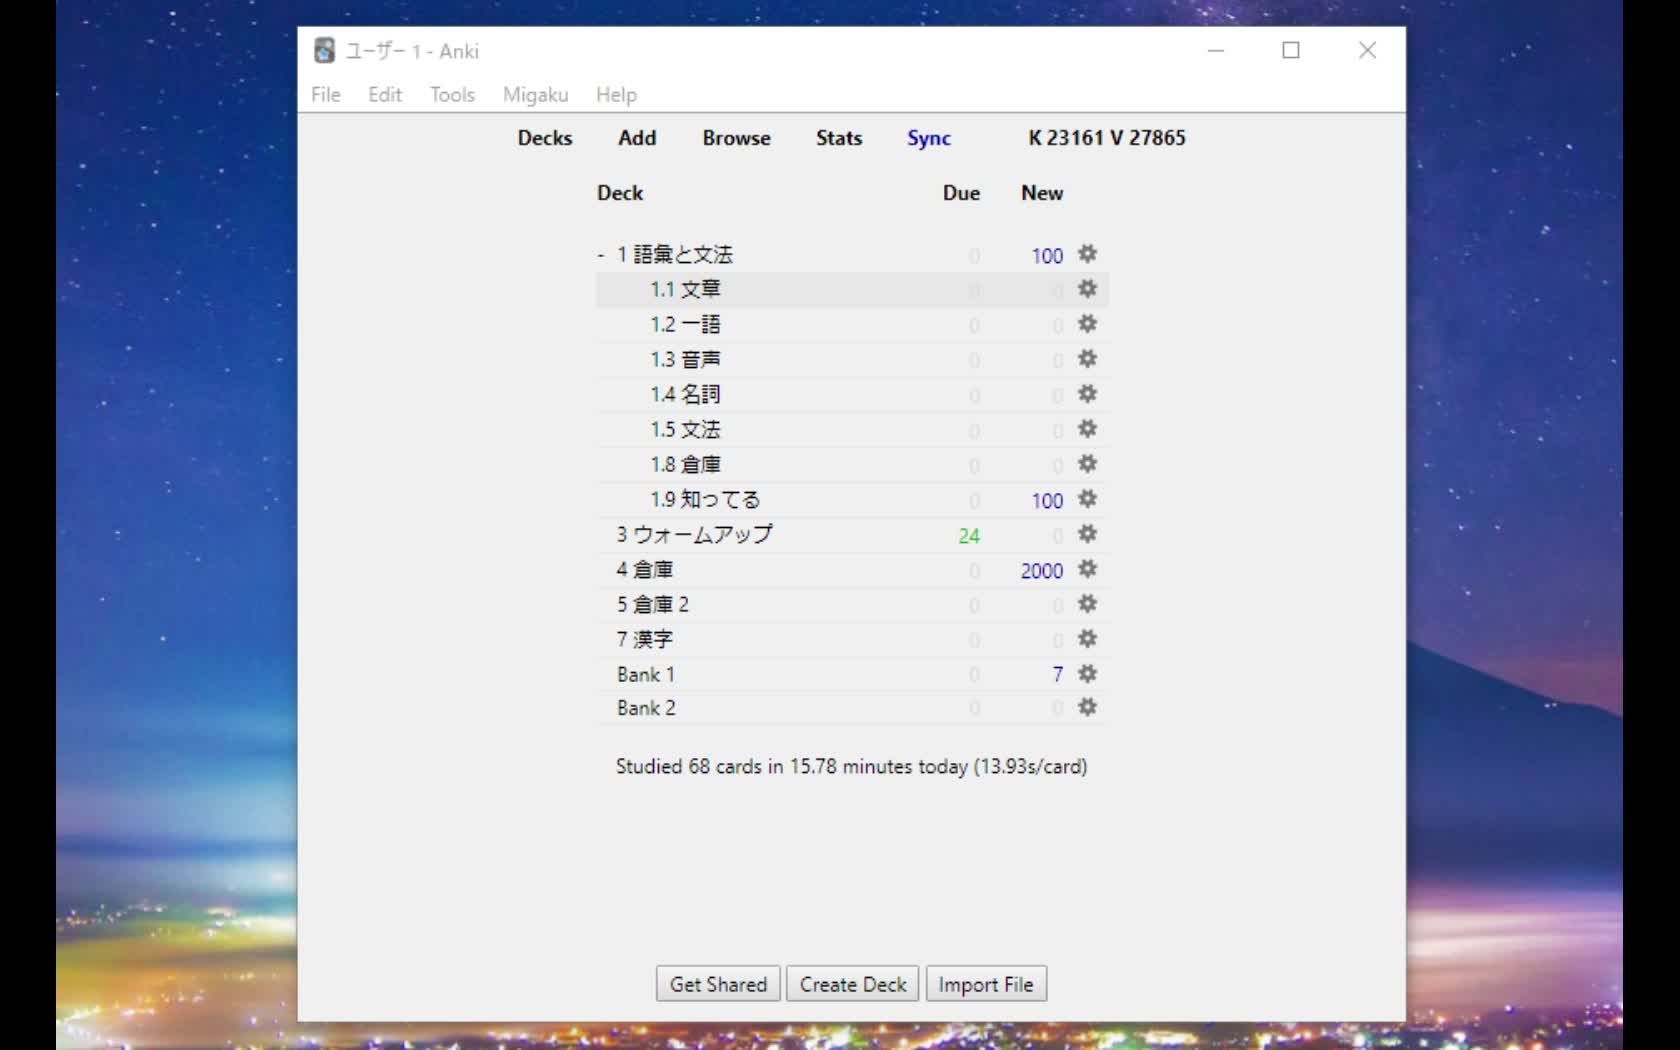Open options gear for Bank 1 deck
The width and height of the screenshot is (1680, 1050).
(x=1087, y=674)
